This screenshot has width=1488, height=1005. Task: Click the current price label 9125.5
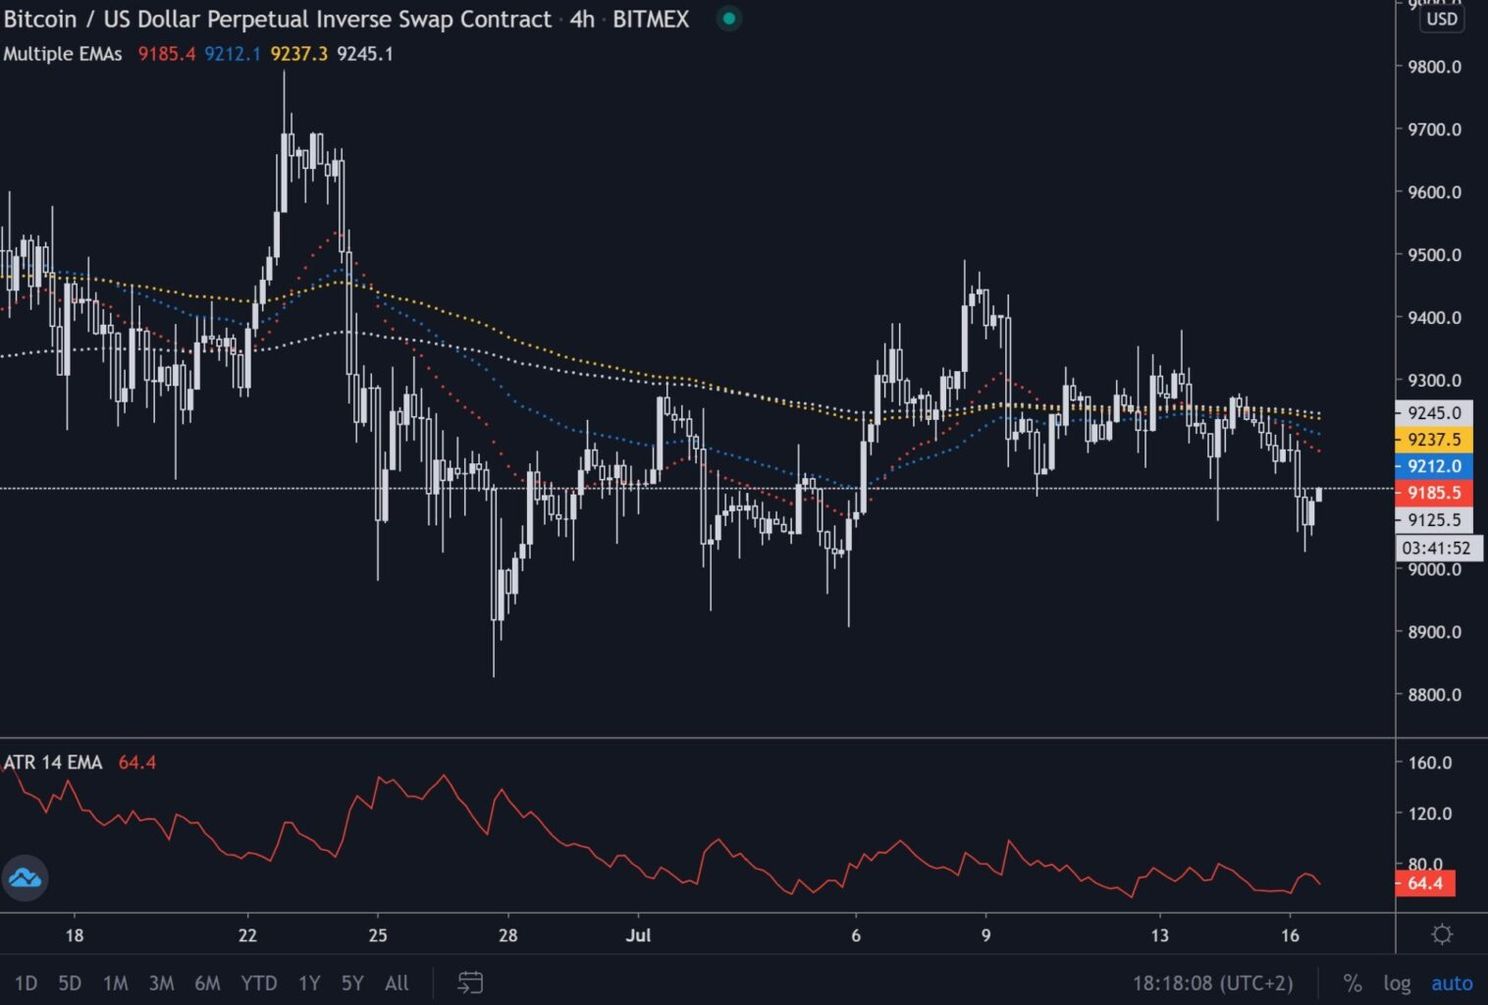(1434, 519)
